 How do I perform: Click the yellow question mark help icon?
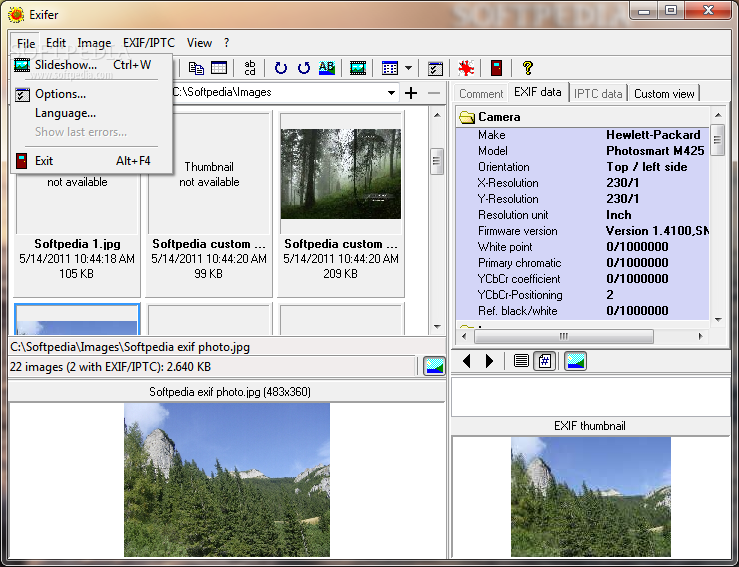tap(527, 68)
